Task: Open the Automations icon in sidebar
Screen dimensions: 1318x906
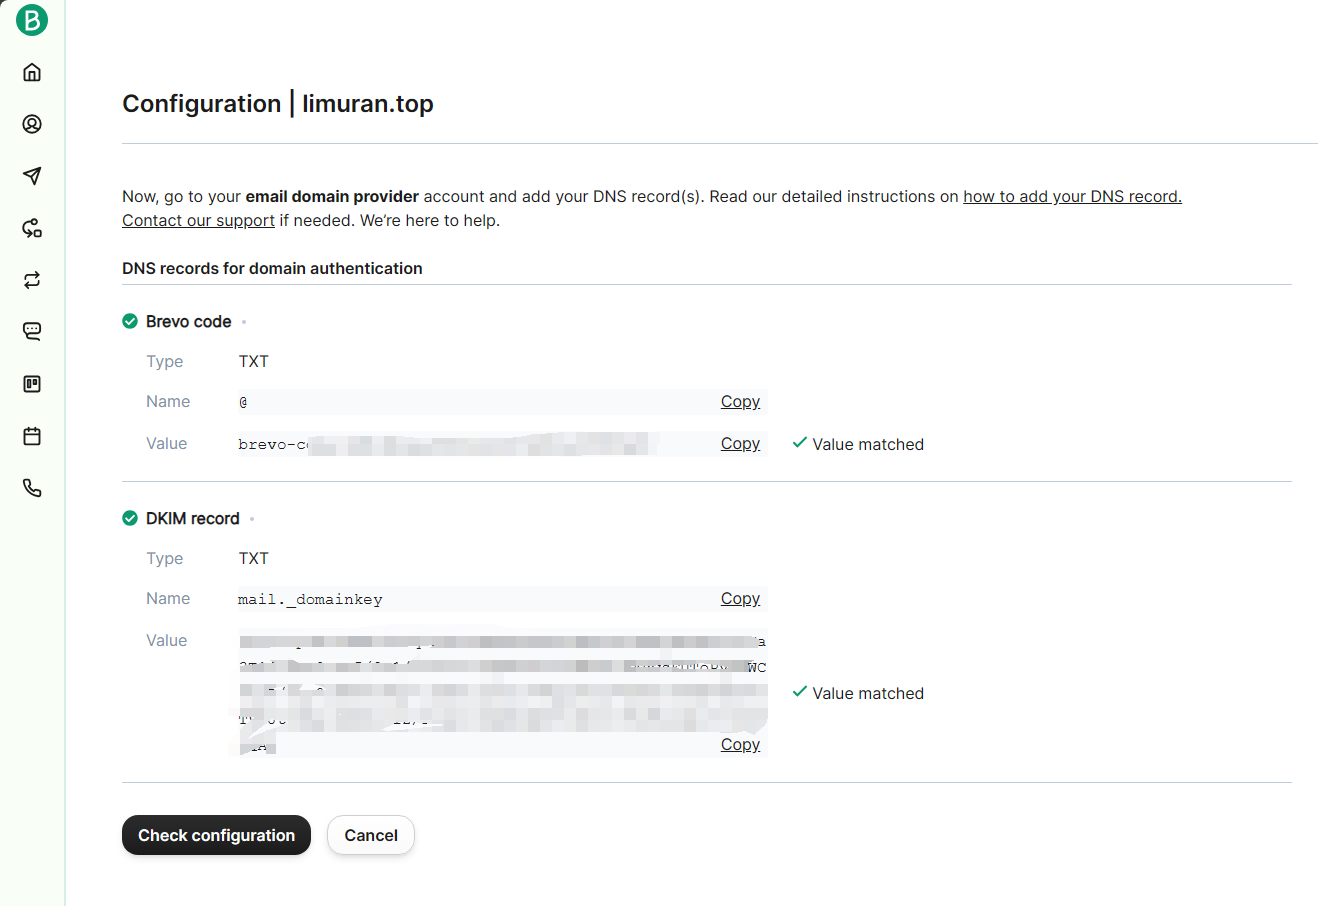Action: click(x=32, y=228)
